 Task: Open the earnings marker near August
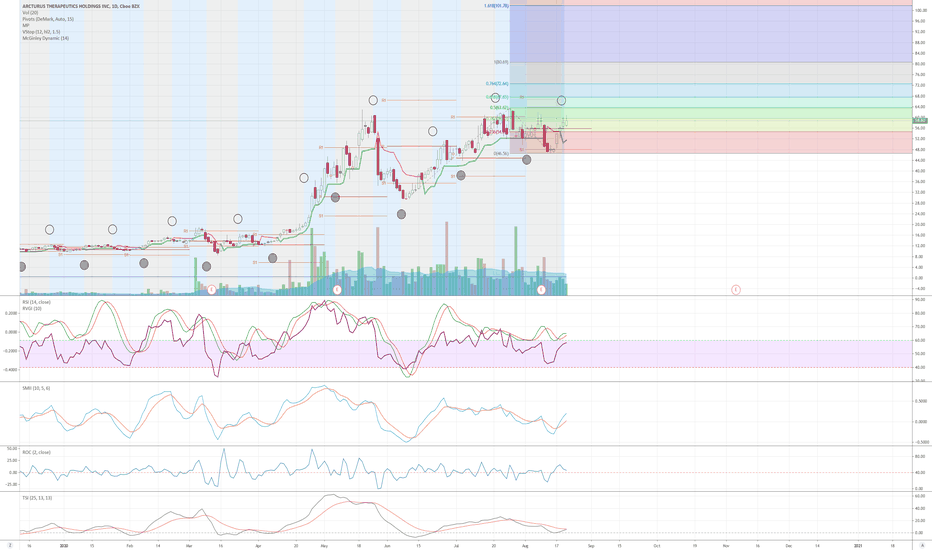click(541, 290)
